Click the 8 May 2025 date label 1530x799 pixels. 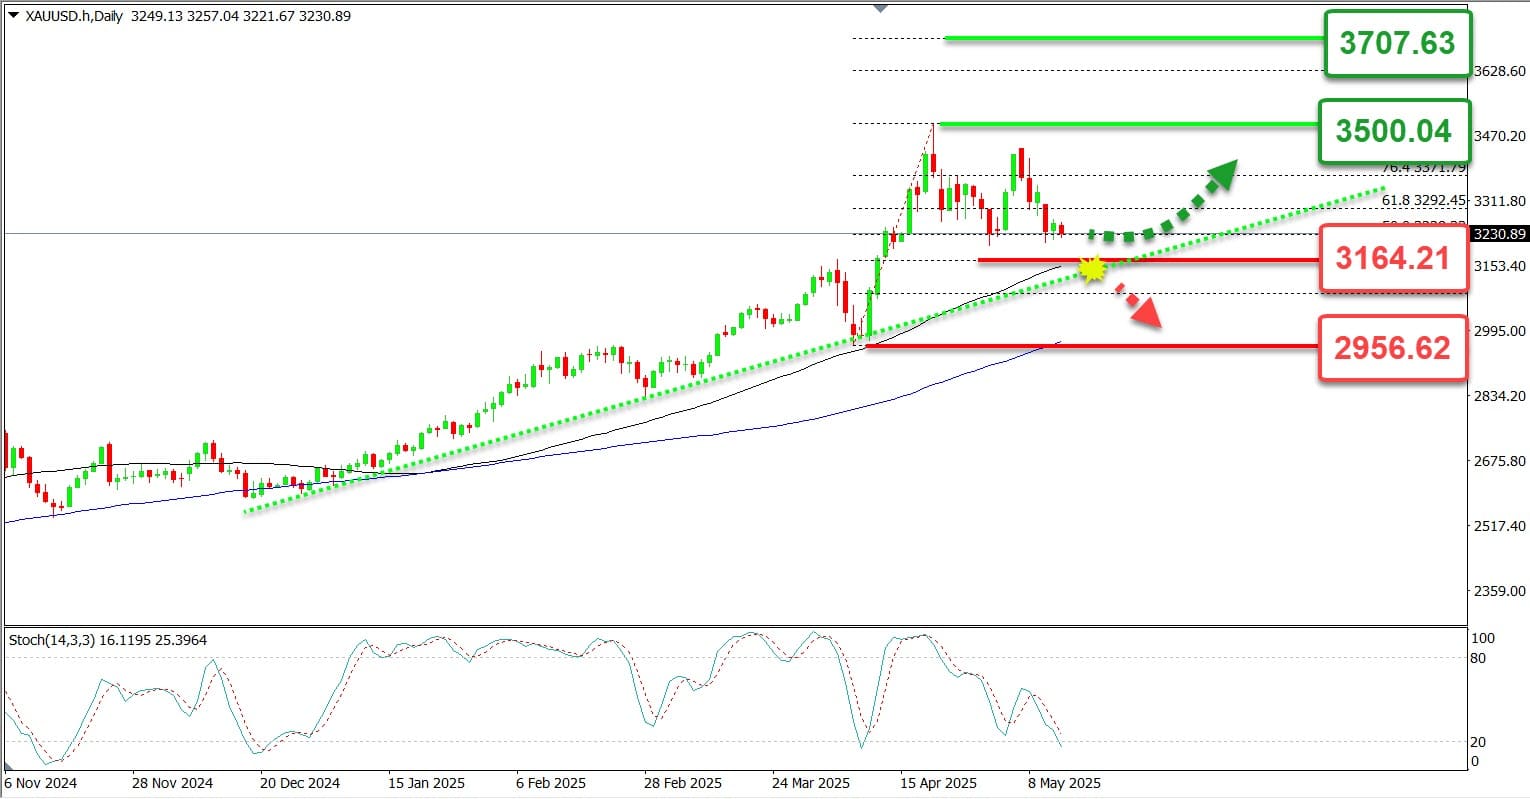pos(1064,783)
